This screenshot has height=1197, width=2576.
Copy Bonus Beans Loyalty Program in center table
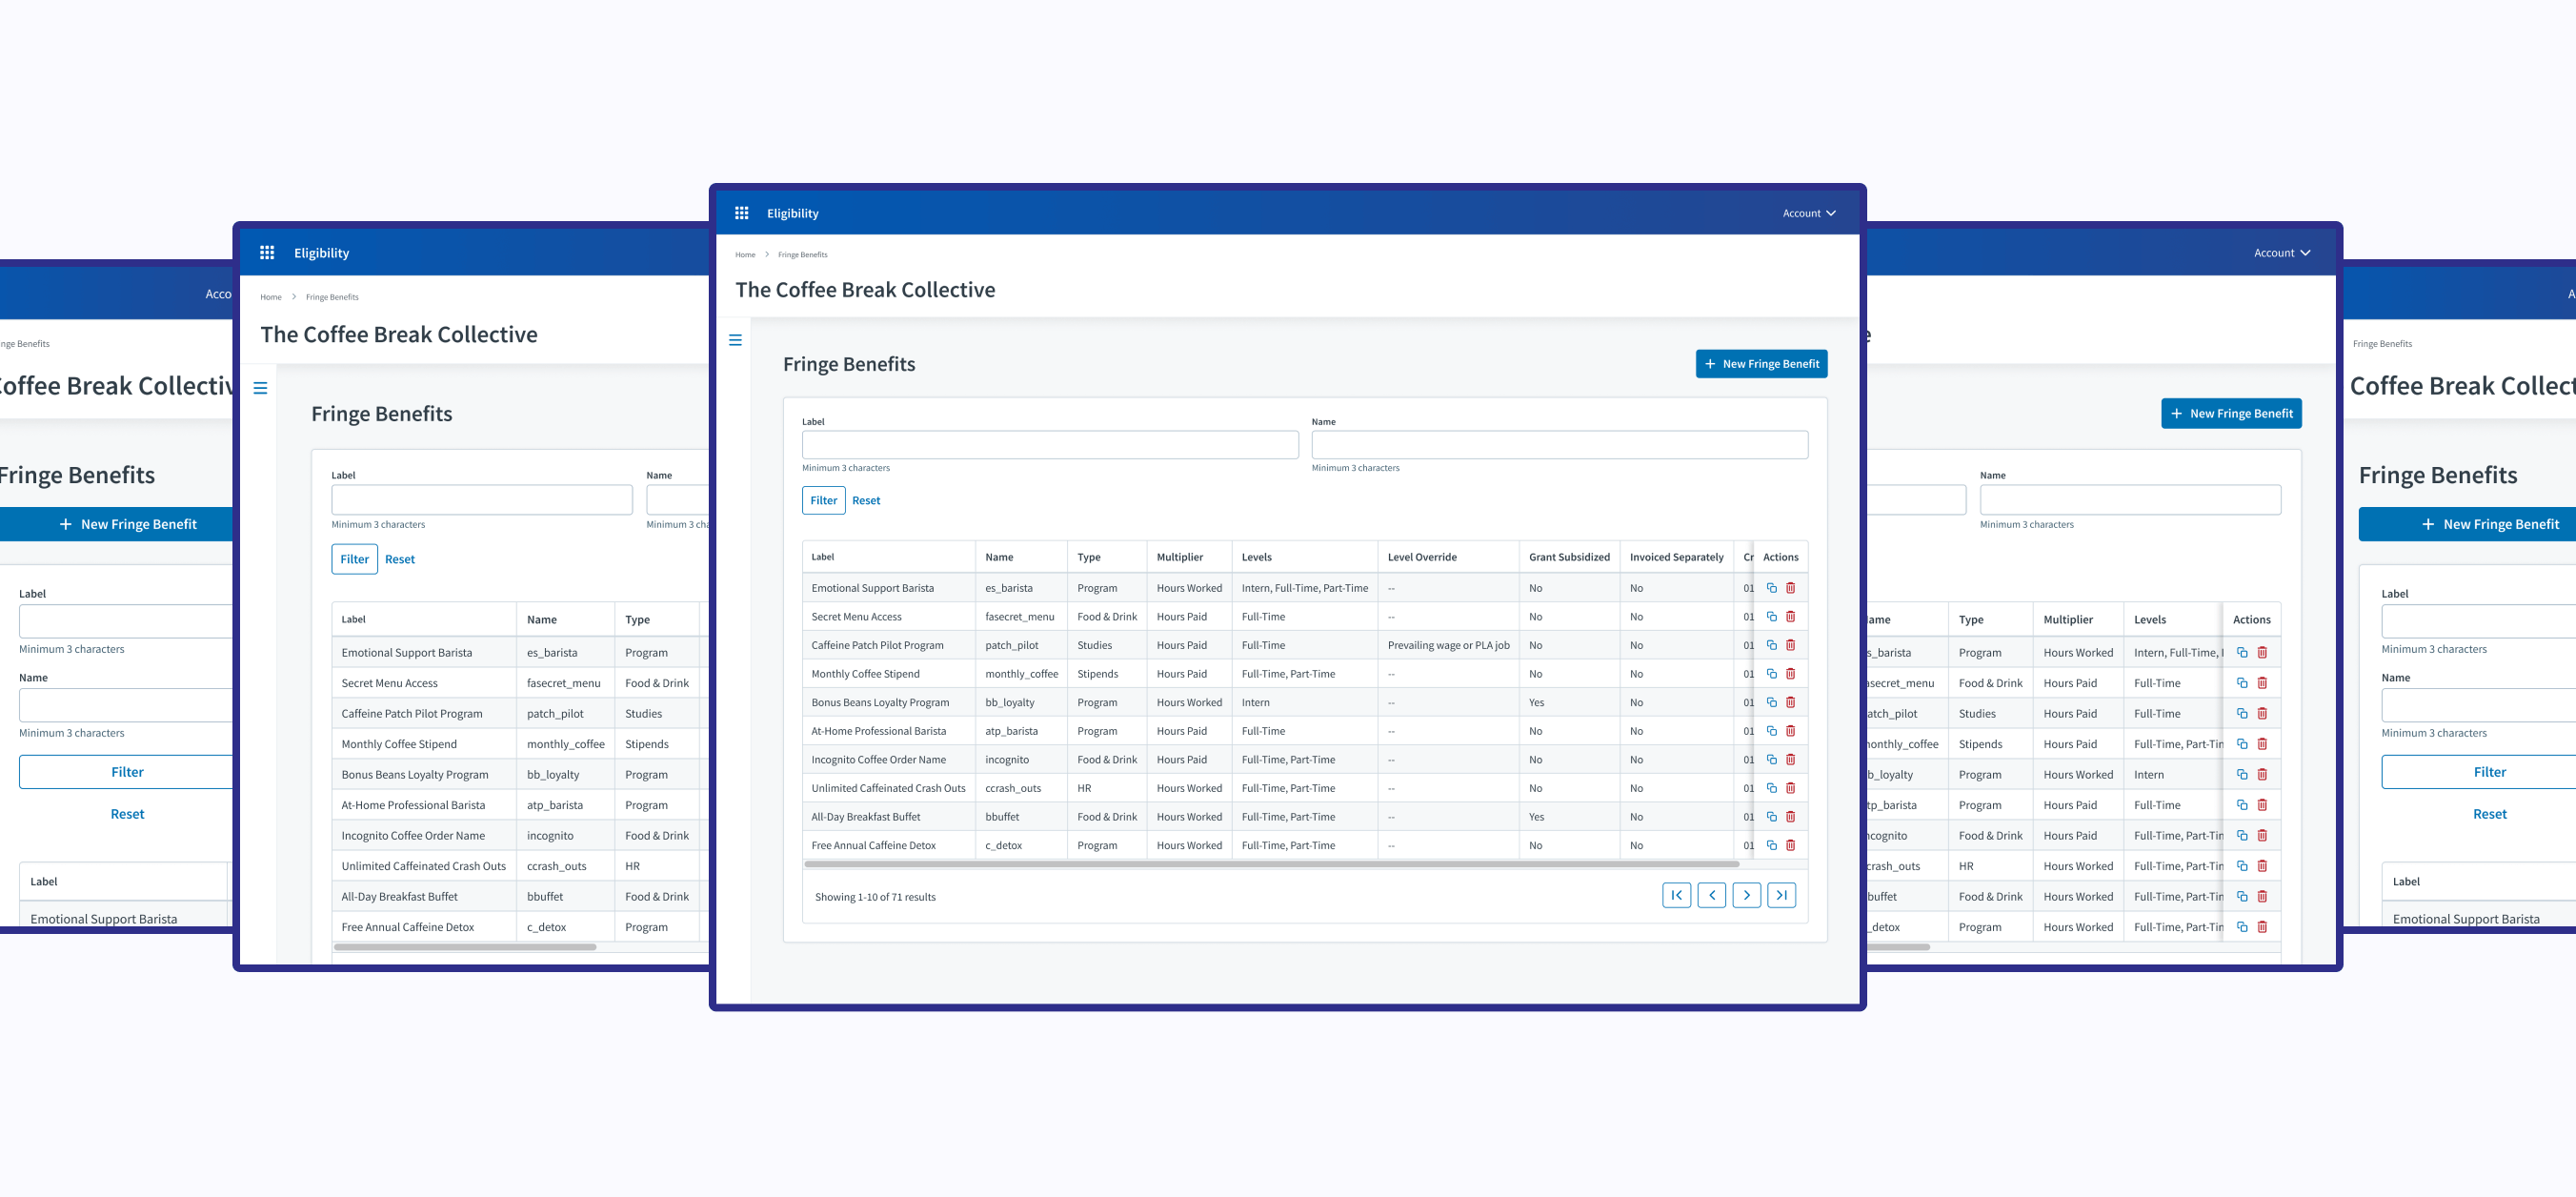click(x=1771, y=702)
